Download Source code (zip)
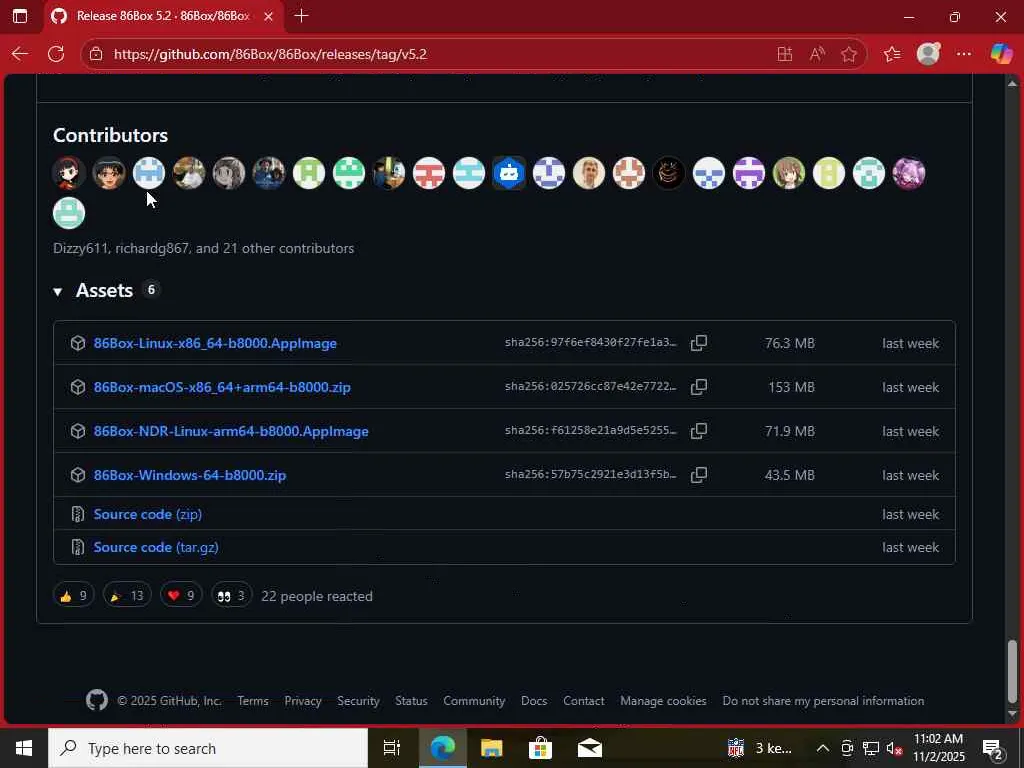 tap(148, 514)
